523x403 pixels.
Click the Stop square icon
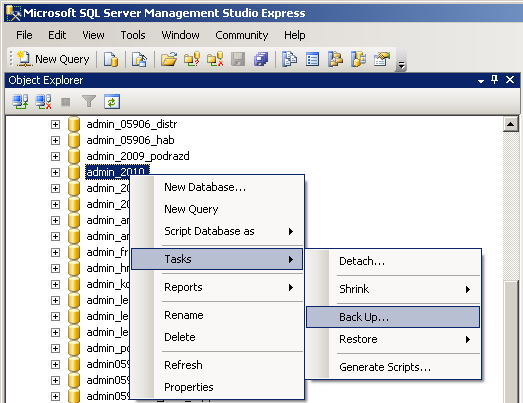[x=66, y=102]
